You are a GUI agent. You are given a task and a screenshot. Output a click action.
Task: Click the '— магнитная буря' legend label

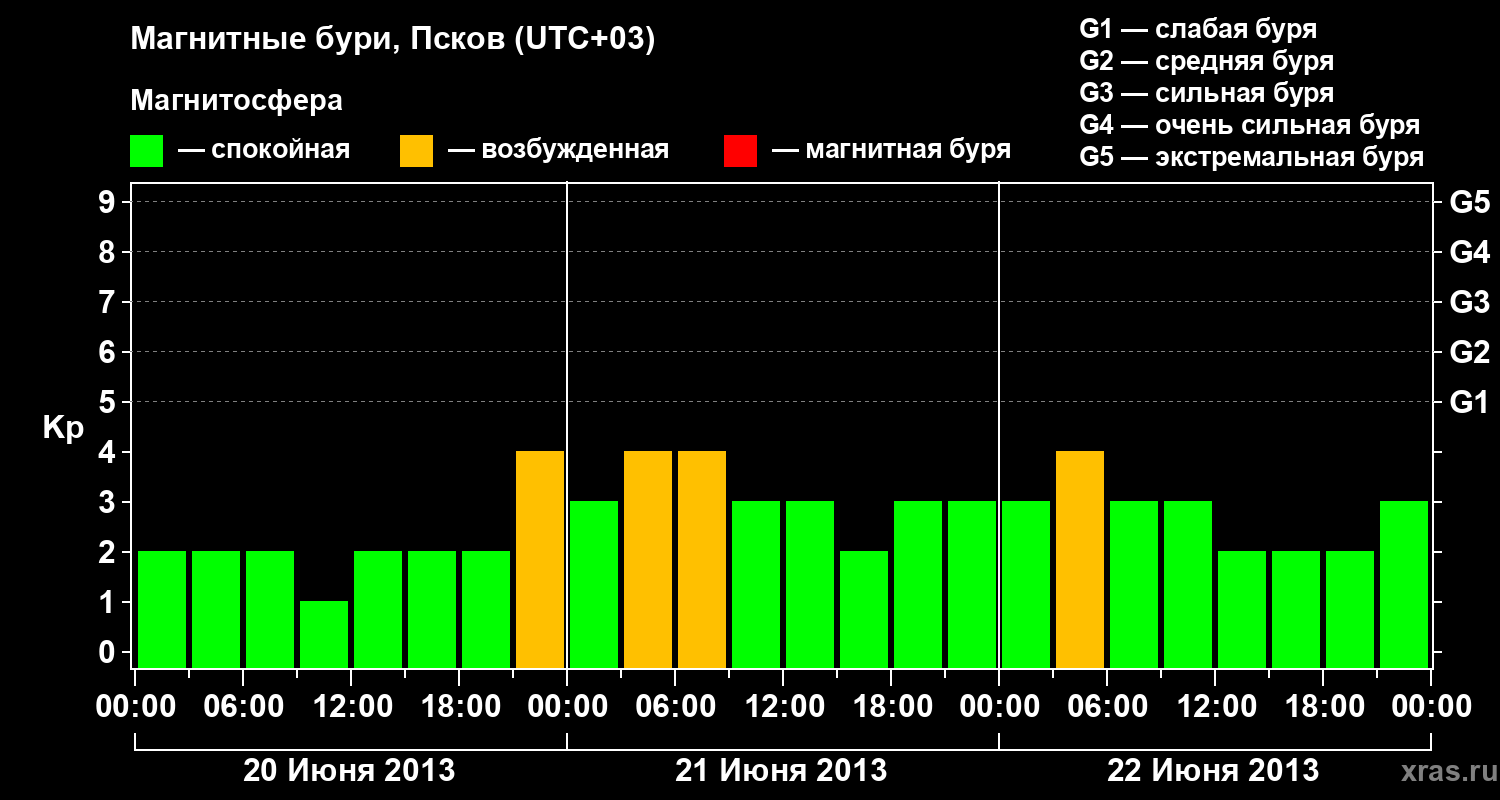tap(891, 150)
